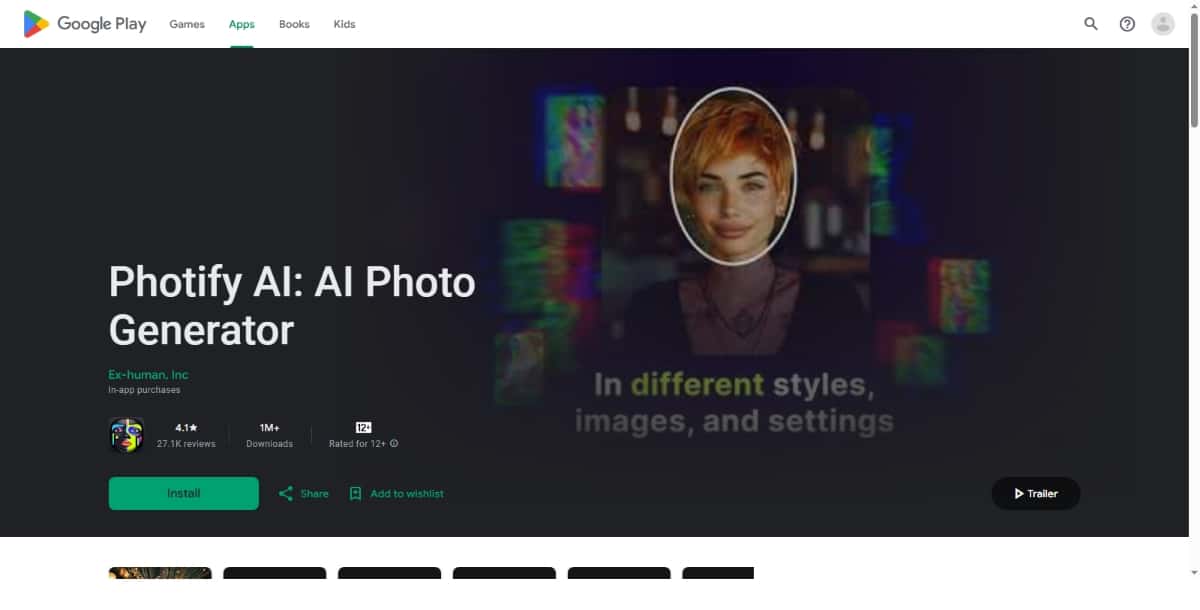Viewport: 1200px width, 610px height.
Task: Open the first app screenshot thumbnail
Action: coord(160,573)
